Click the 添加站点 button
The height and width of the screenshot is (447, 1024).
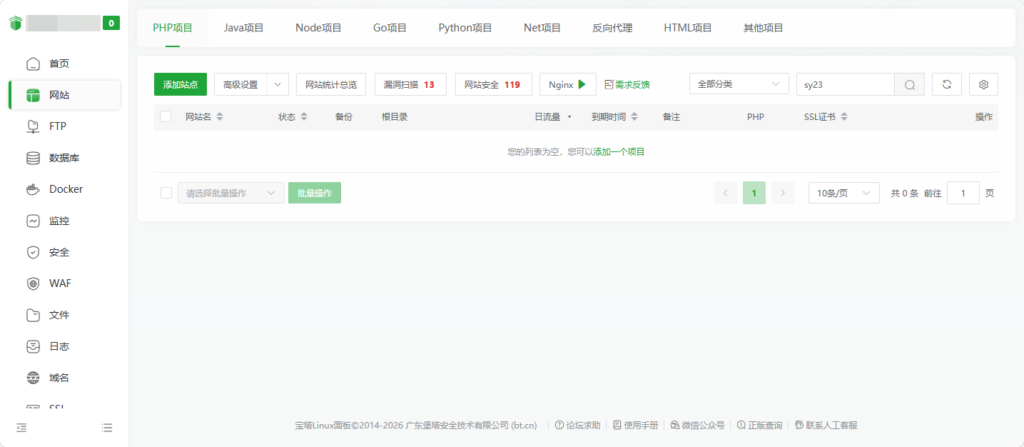coord(180,84)
